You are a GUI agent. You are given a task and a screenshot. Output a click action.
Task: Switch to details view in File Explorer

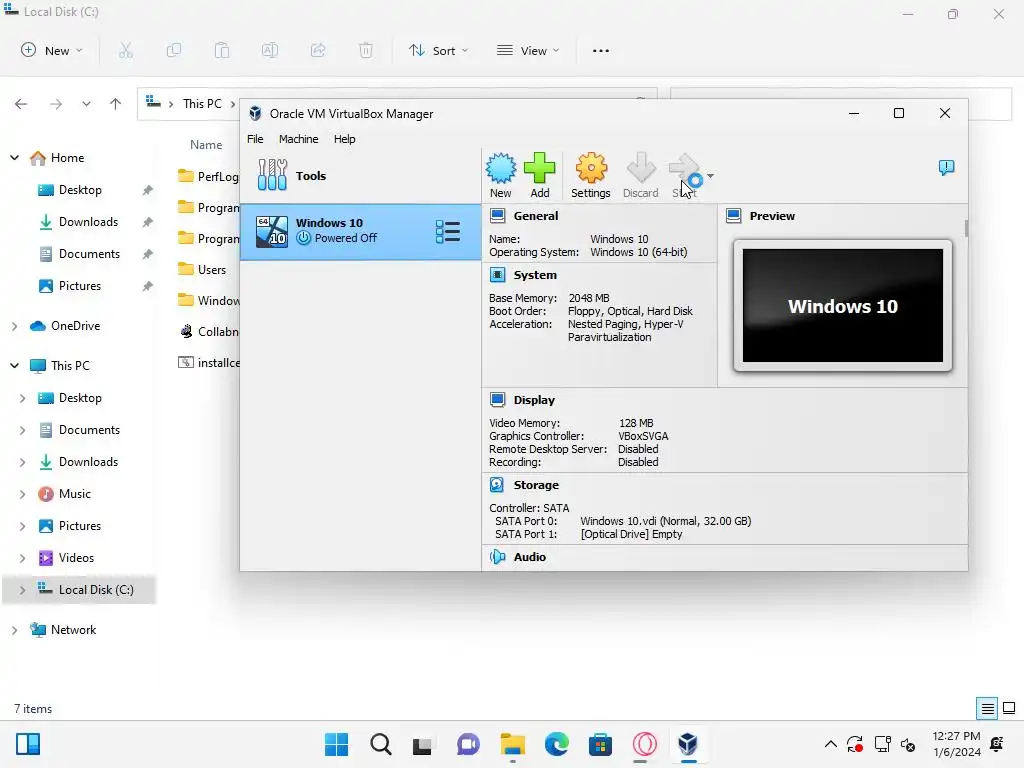click(987, 709)
